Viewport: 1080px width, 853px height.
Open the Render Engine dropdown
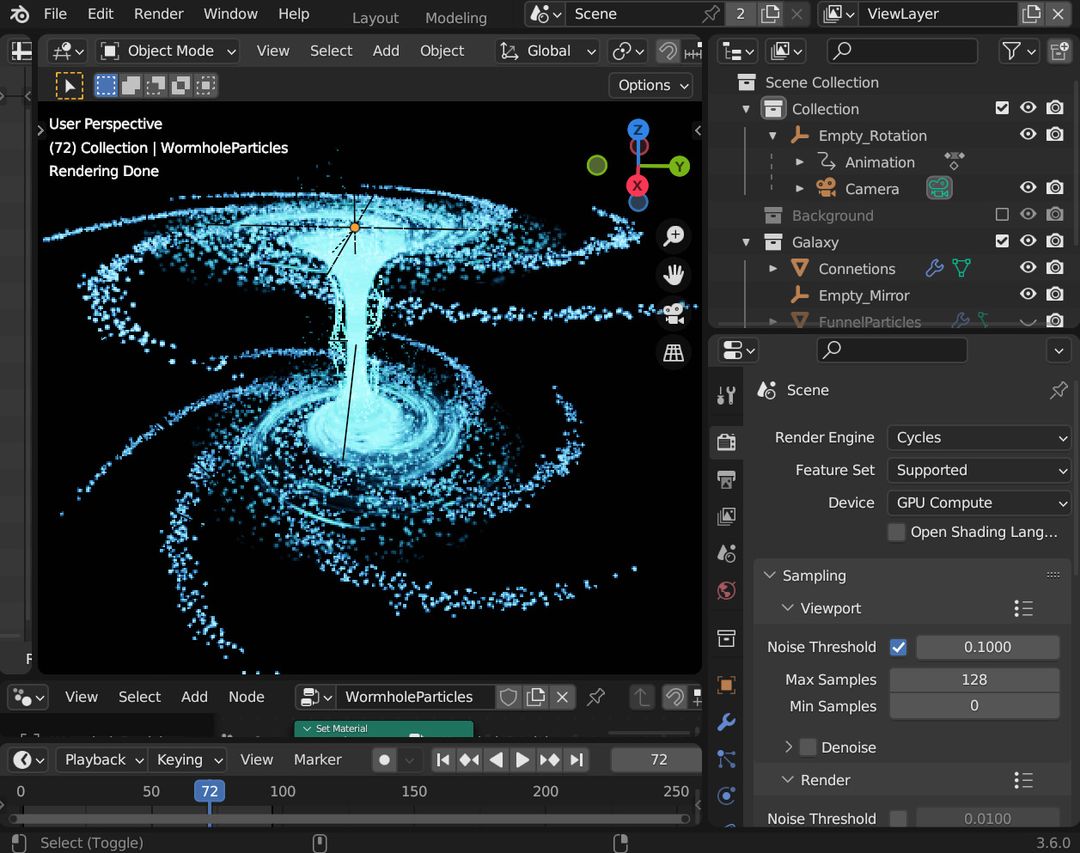pyautogui.click(x=978, y=437)
